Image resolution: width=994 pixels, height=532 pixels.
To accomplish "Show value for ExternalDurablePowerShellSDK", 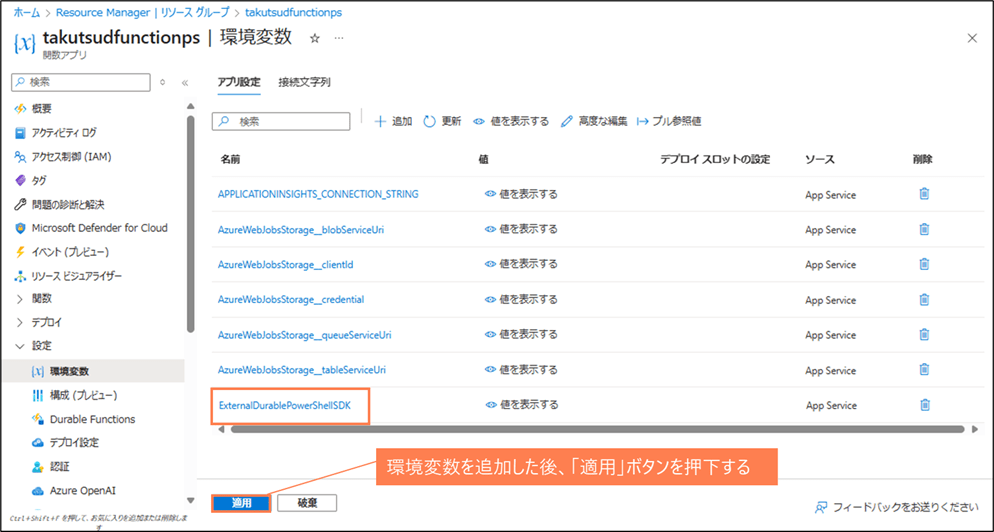I will click(522, 405).
